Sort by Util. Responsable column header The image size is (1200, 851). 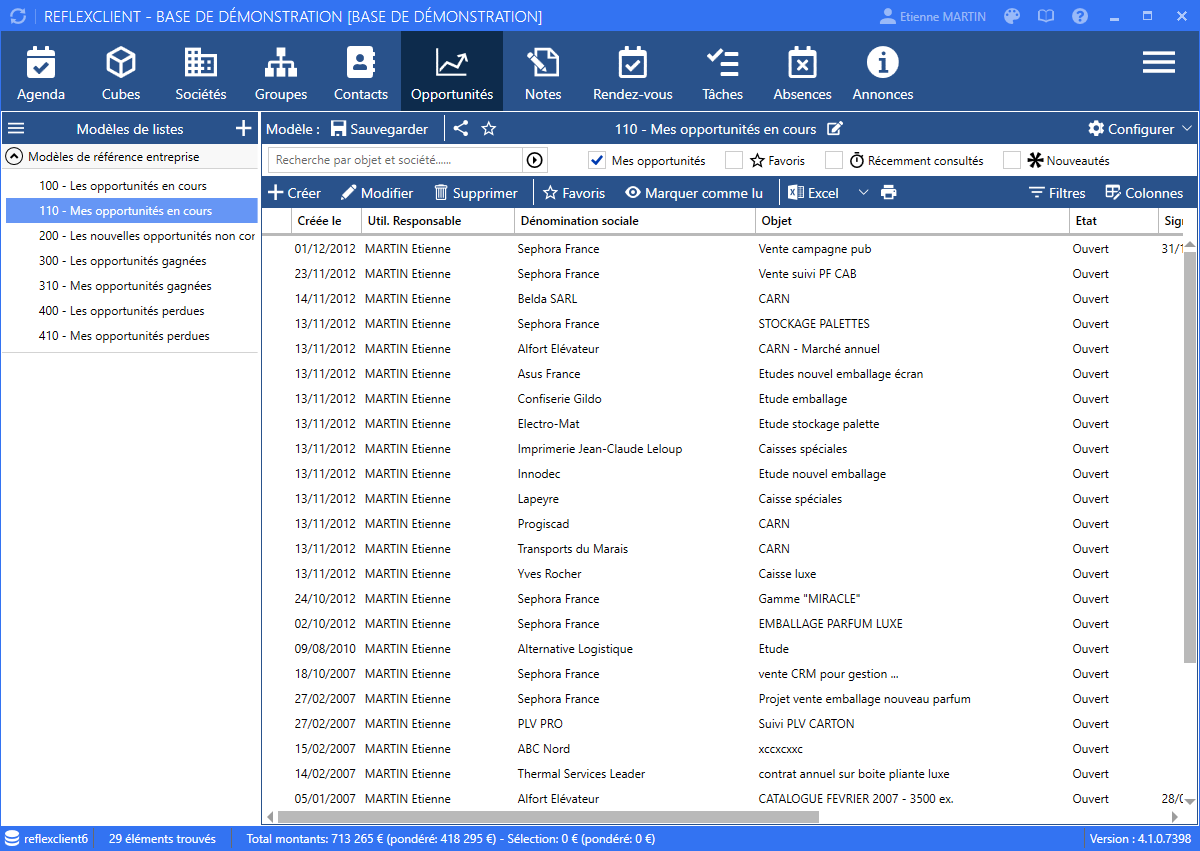pos(438,220)
